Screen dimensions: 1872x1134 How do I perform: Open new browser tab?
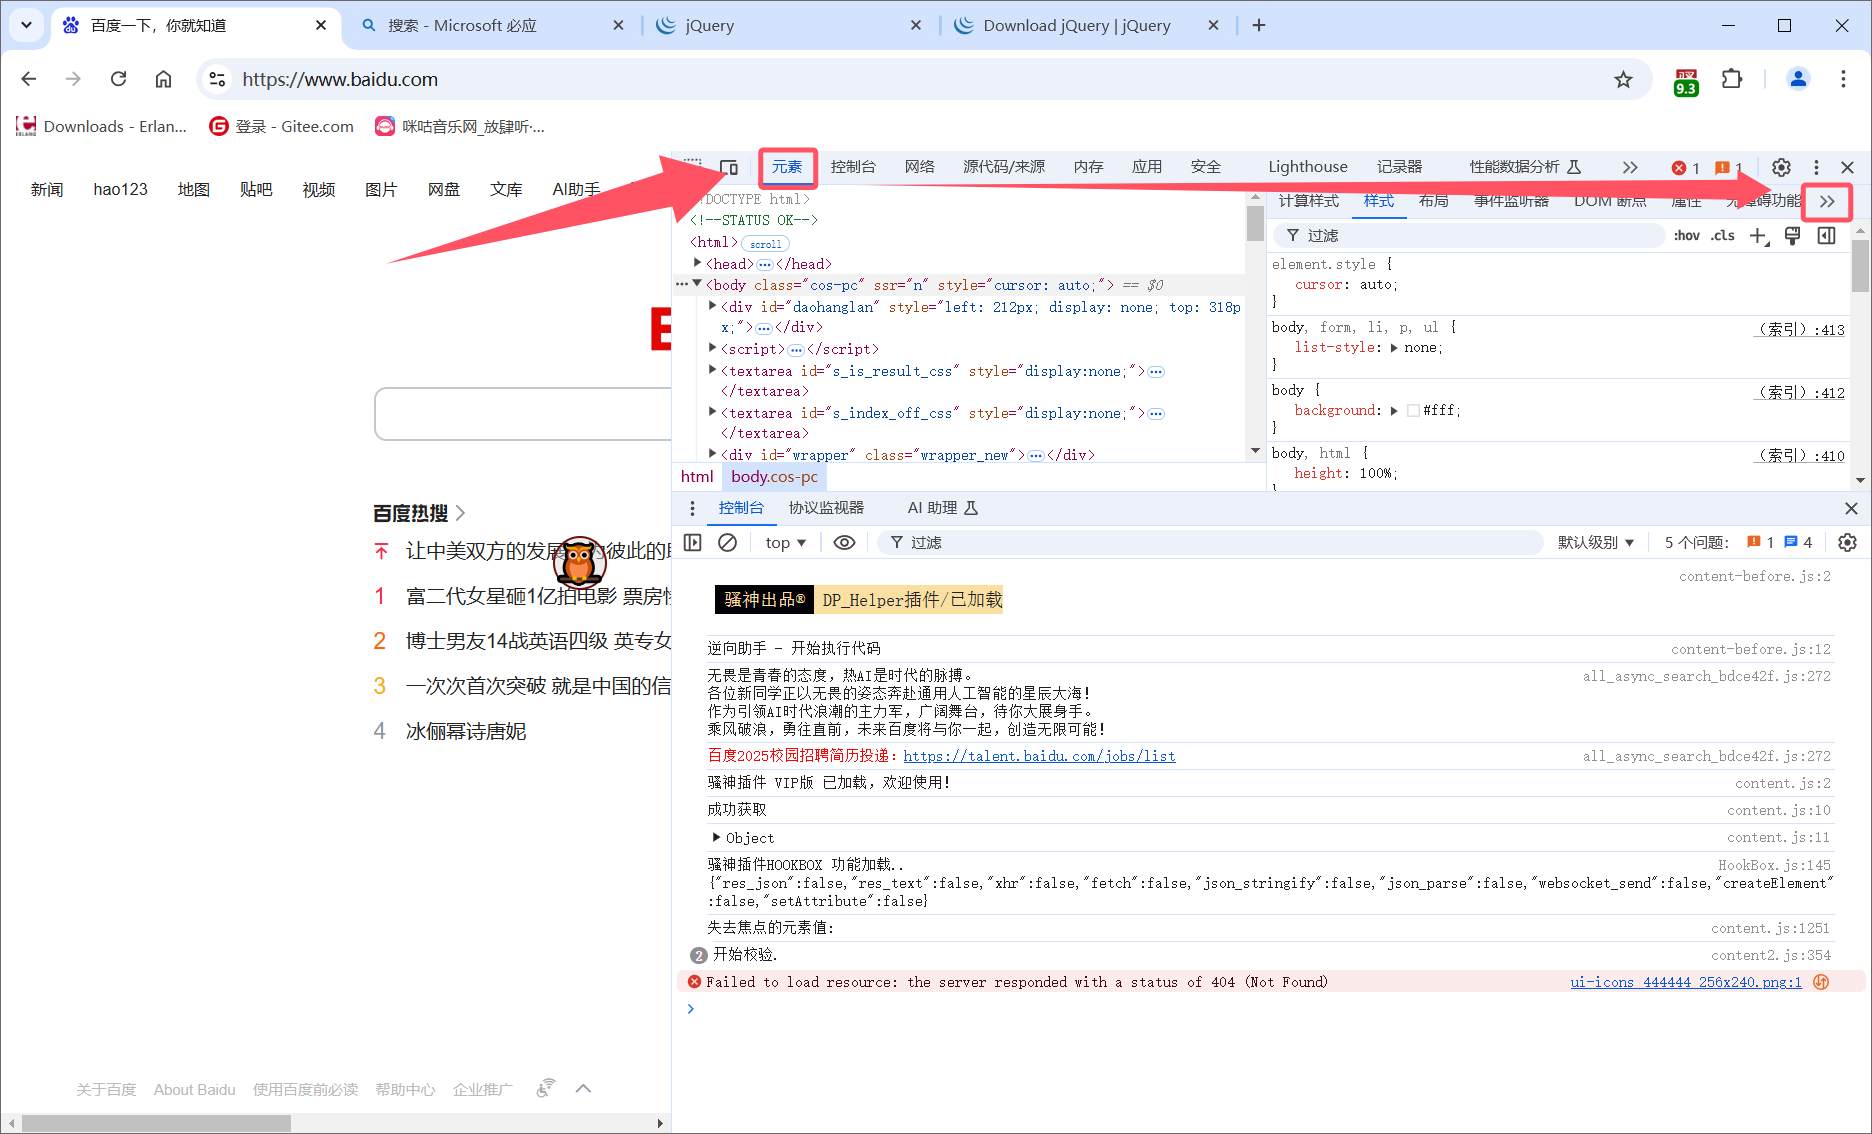pyautogui.click(x=1259, y=25)
